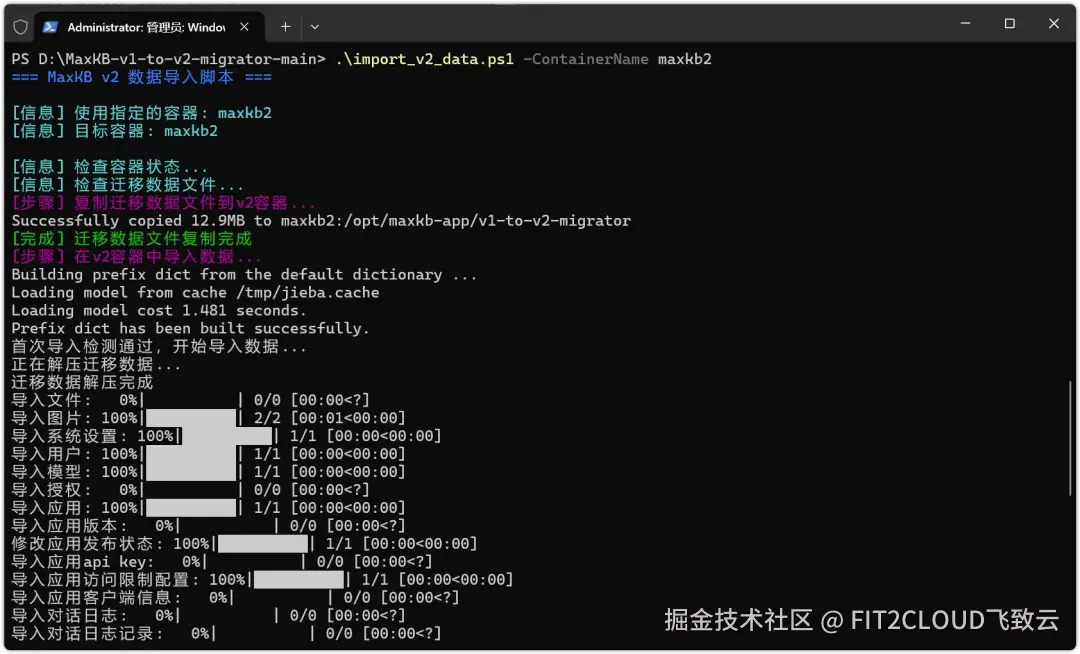This screenshot has height=654, width=1080.
Task: Click 'Building prefix dict' output line
Action: (x=245, y=274)
